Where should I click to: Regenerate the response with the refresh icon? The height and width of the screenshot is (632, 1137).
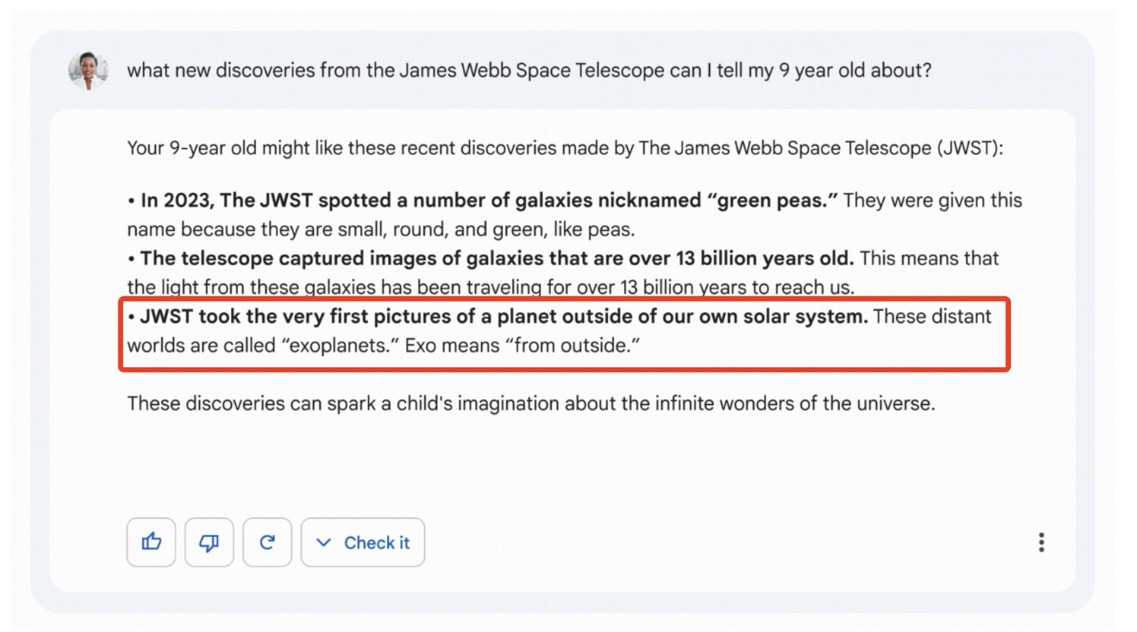coord(267,542)
